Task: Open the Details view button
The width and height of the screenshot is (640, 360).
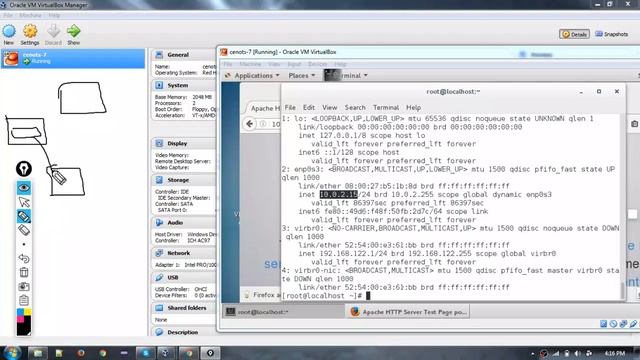Action: click(x=574, y=34)
